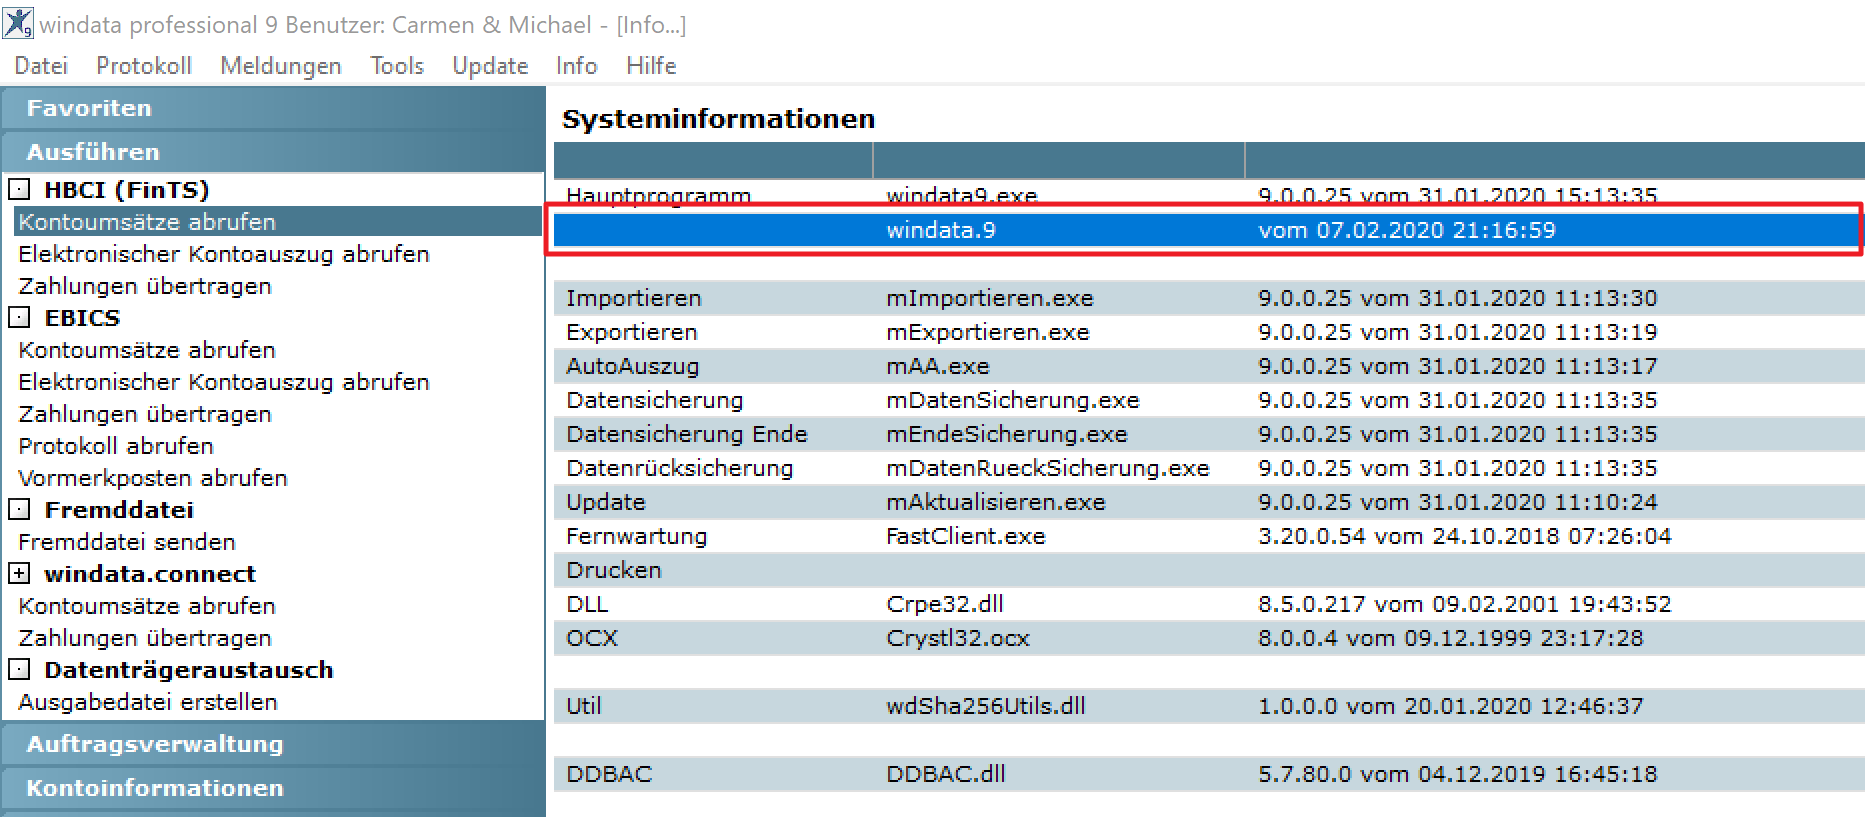Expand the Favoriten sidebar section
The width and height of the screenshot is (1865, 817).
coord(273,108)
